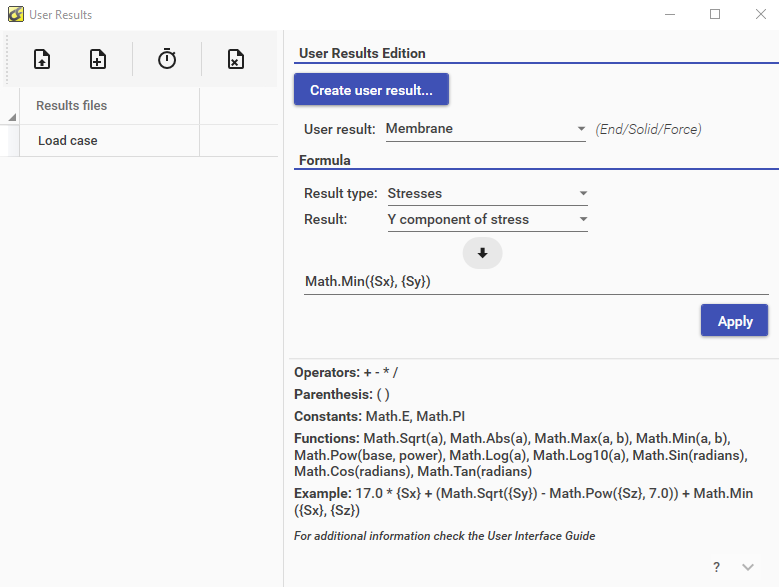The height and width of the screenshot is (587, 779).
Task: Click the add new file icon
Action: (97, 60)
